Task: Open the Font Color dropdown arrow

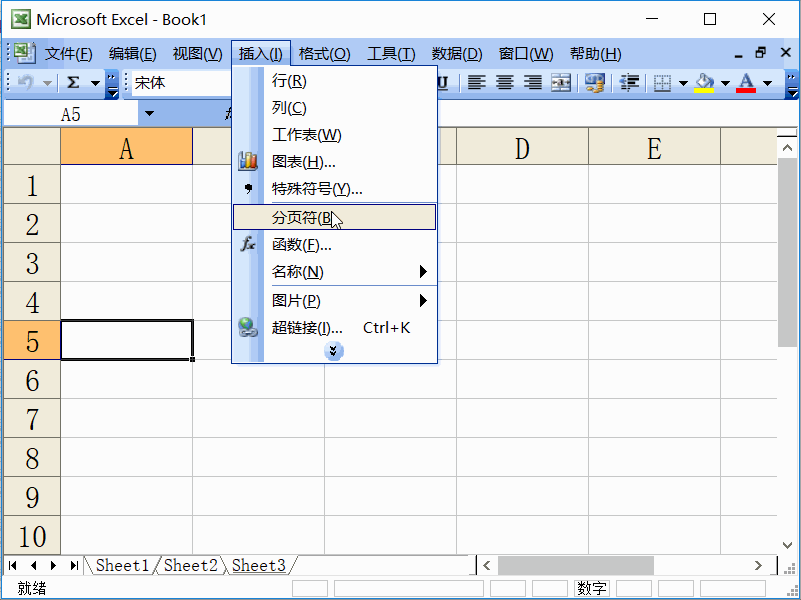Action: 767,83
